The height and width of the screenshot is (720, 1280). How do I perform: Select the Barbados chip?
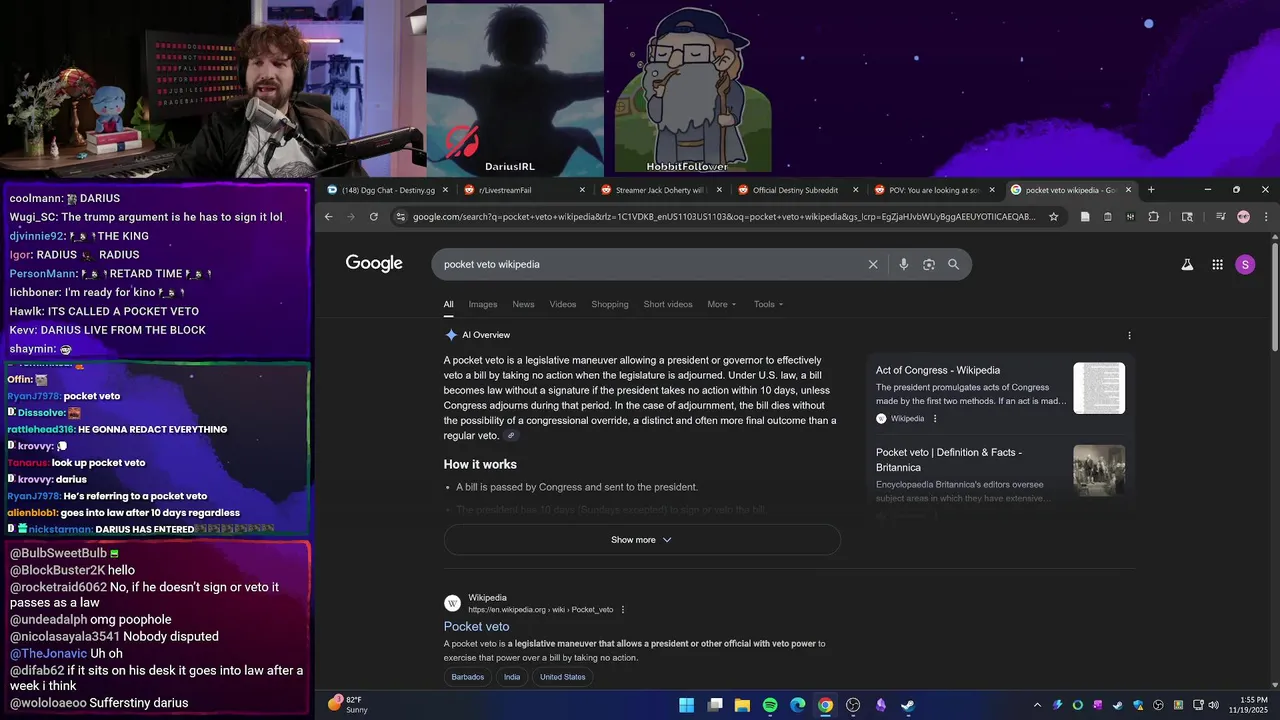point(467,677)
